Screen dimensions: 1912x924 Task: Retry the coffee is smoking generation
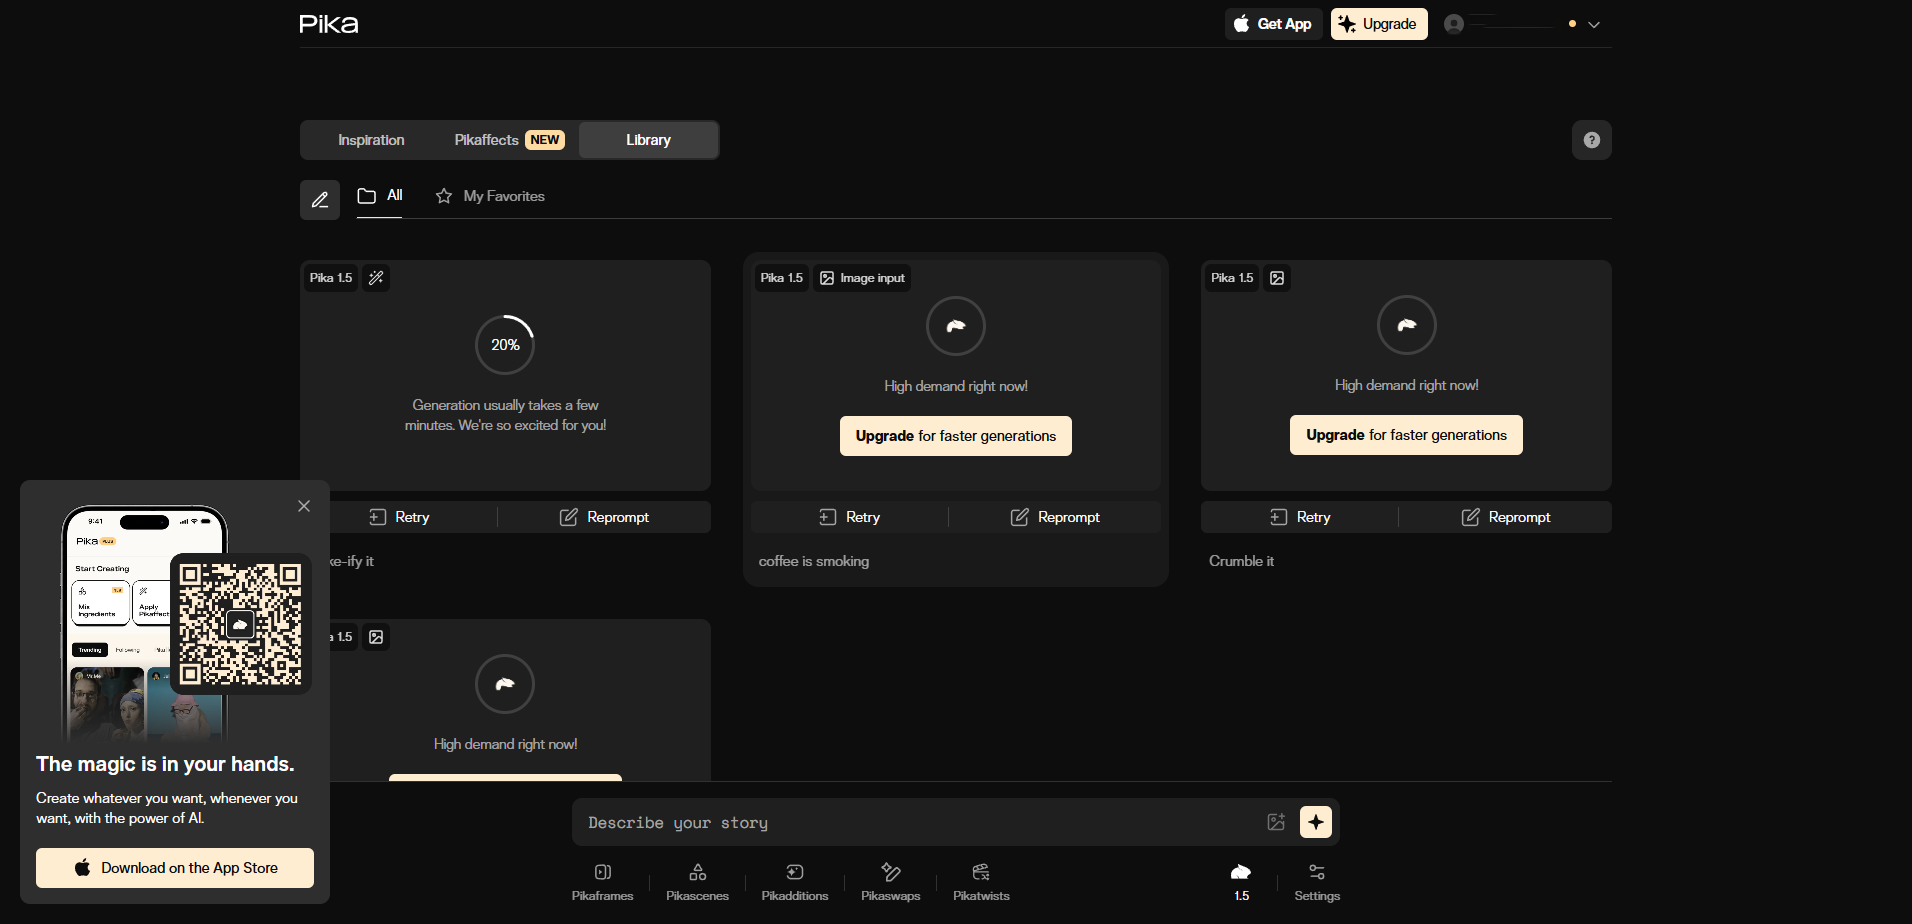849,517
